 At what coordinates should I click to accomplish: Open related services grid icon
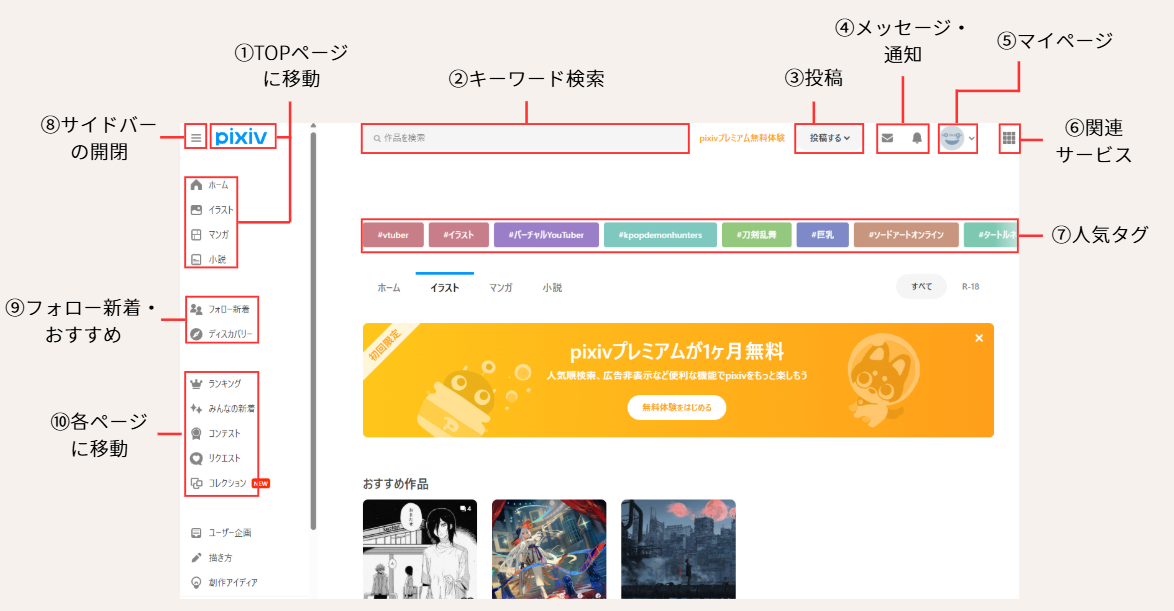click(x=1008, y=138)
